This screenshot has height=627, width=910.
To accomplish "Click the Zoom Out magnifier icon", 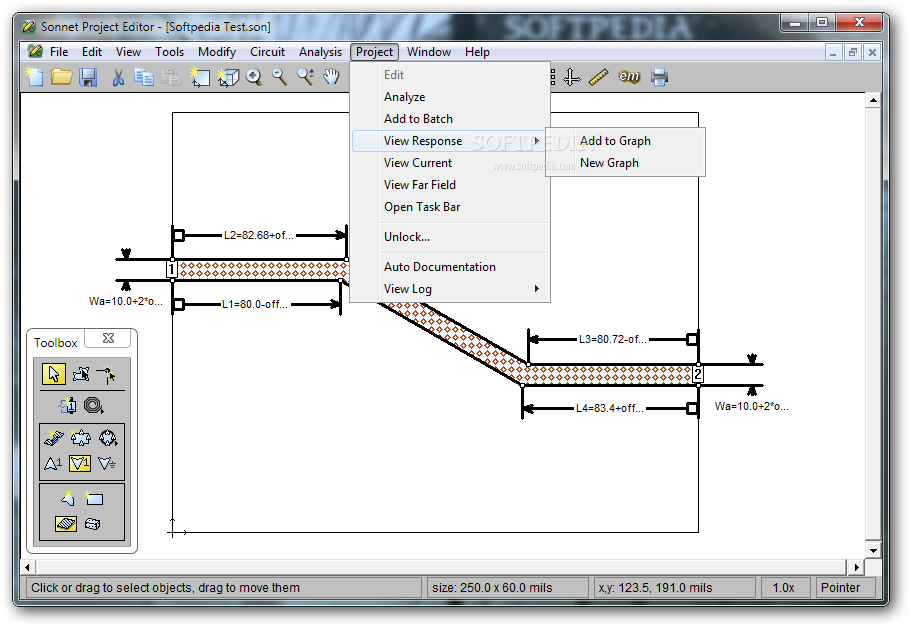I will click(x=280, y=77).
